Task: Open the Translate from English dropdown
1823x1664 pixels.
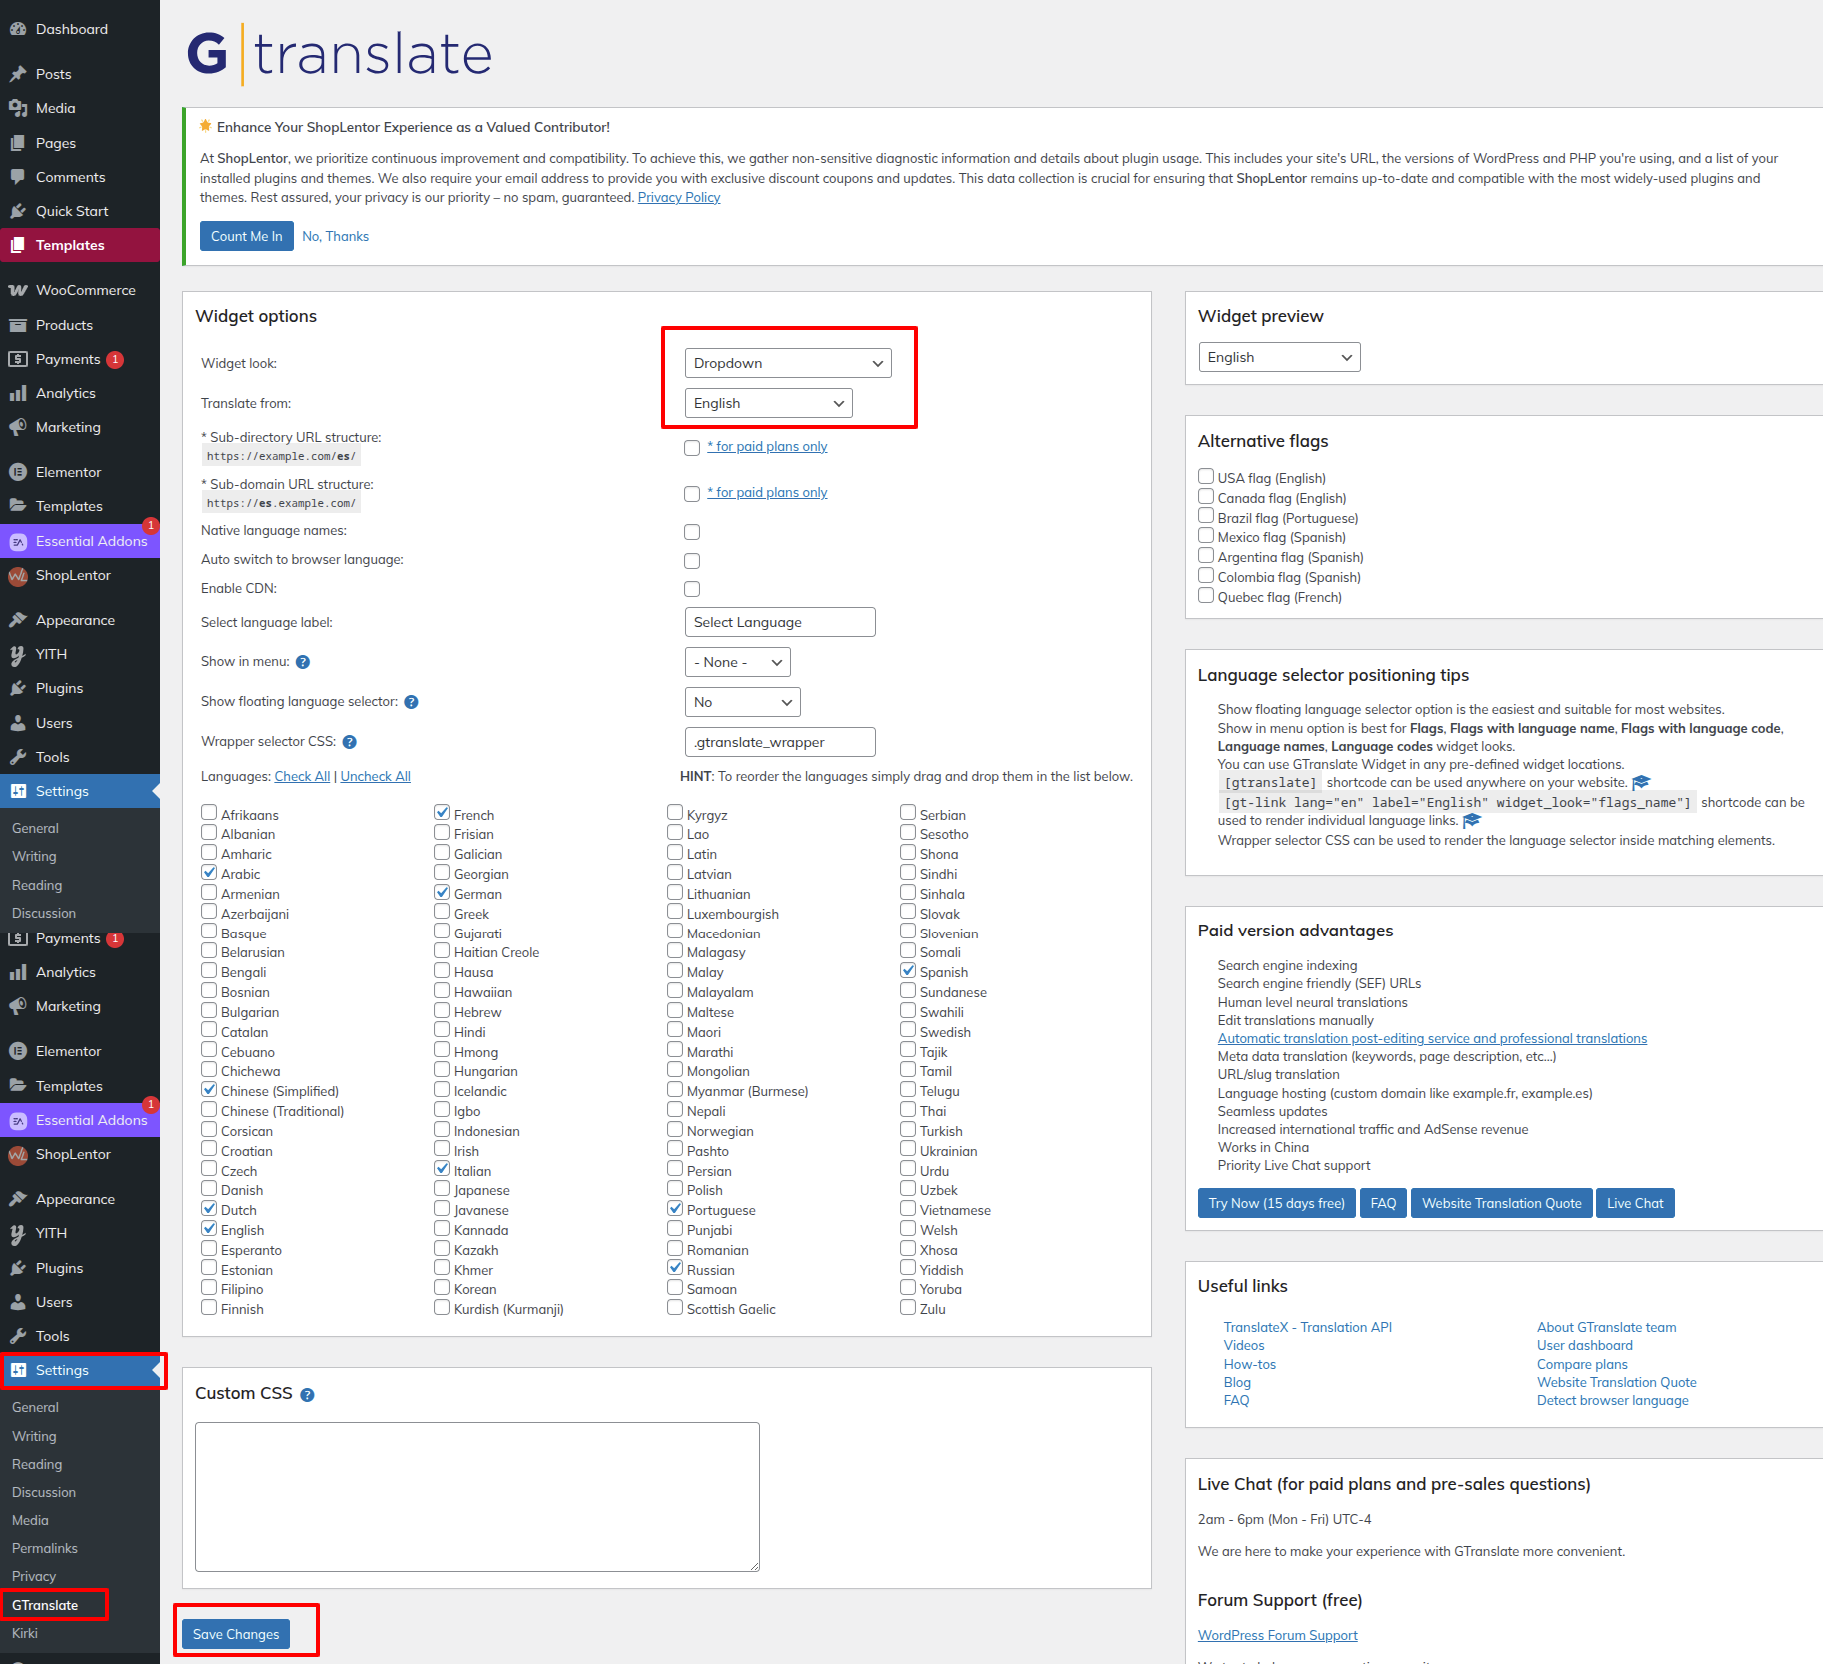Action: click(768, 403)
